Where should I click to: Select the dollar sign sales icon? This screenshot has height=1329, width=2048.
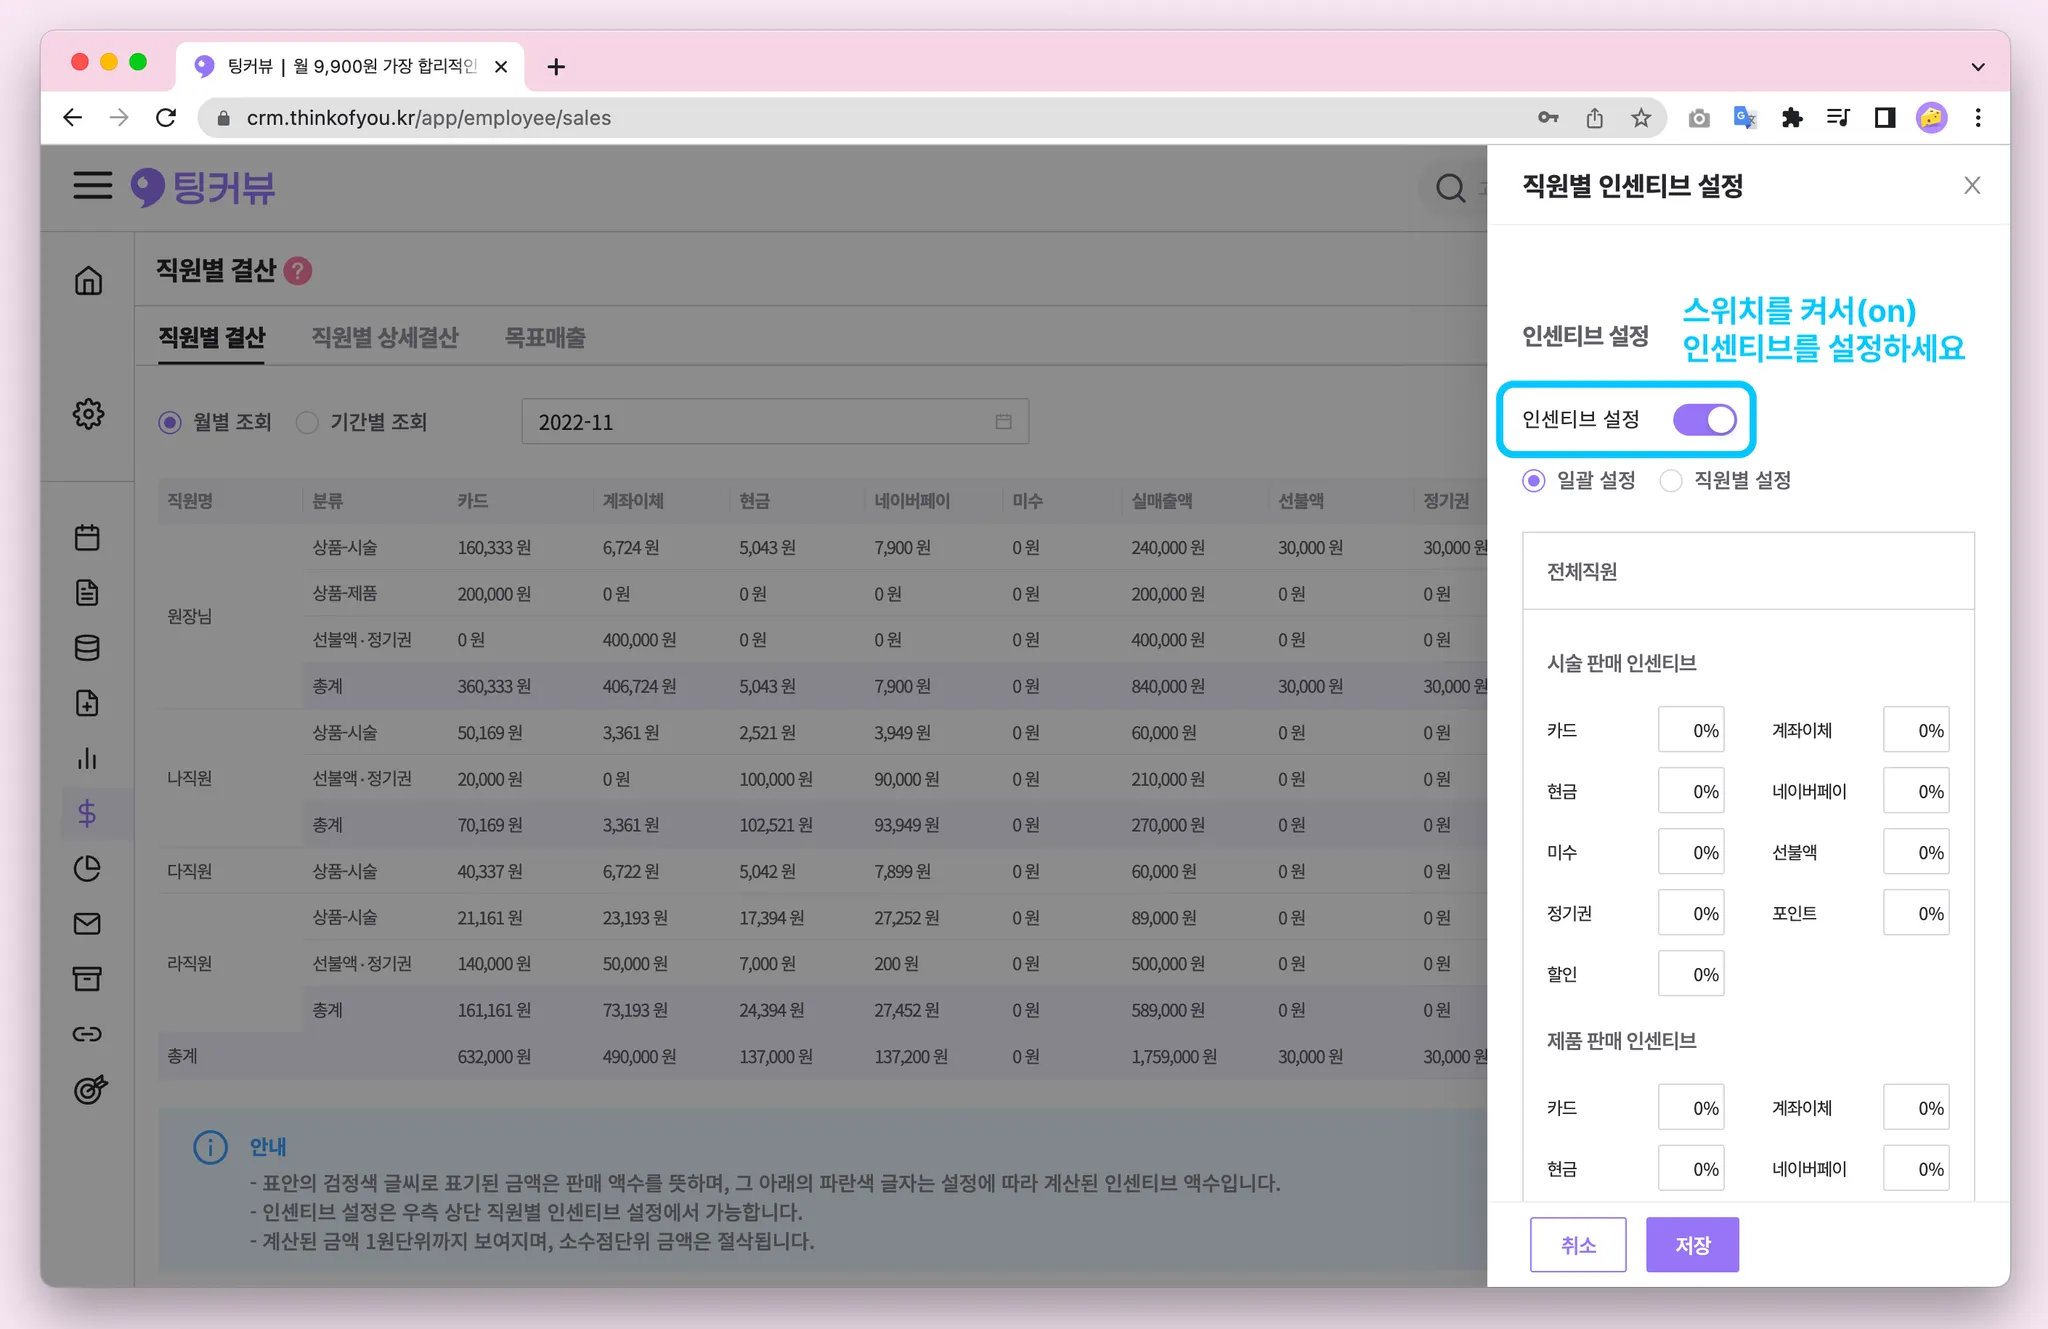click(x=88, y=814)
